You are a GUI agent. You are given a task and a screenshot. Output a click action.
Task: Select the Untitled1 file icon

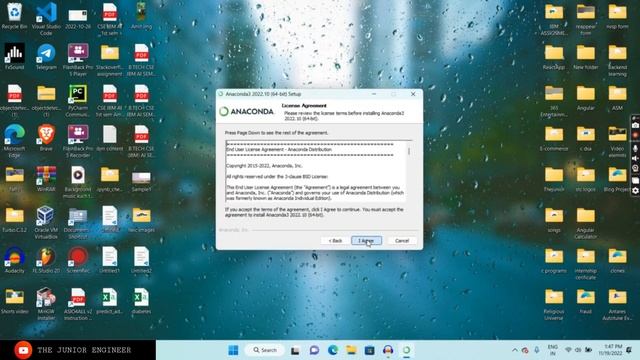109,260
